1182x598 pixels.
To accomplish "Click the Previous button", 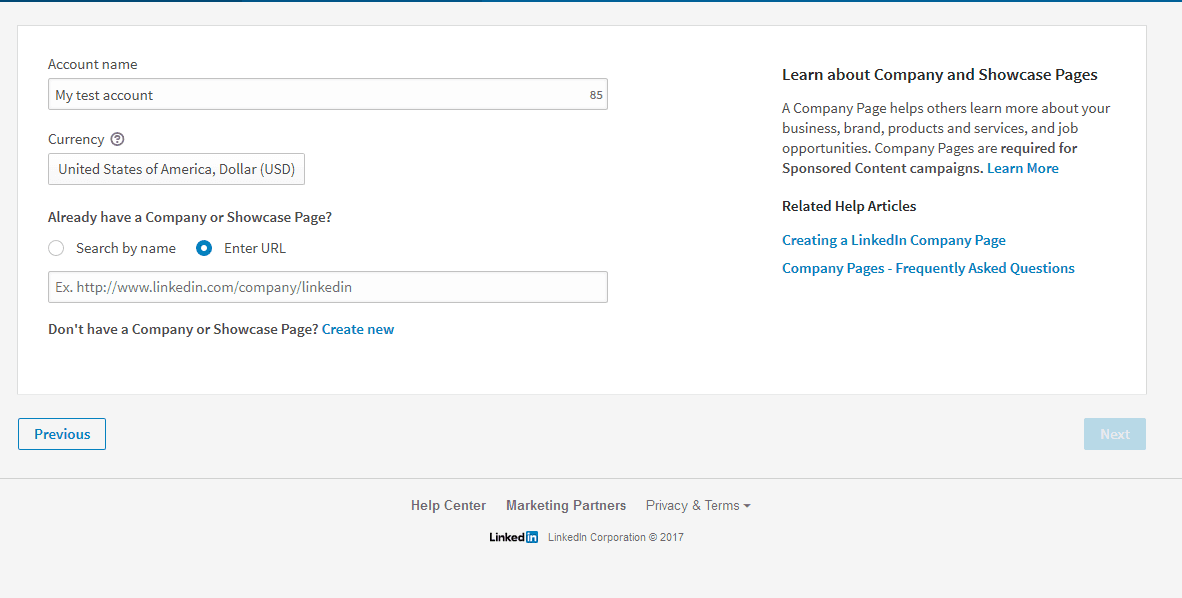I will (x=61, y=434).
